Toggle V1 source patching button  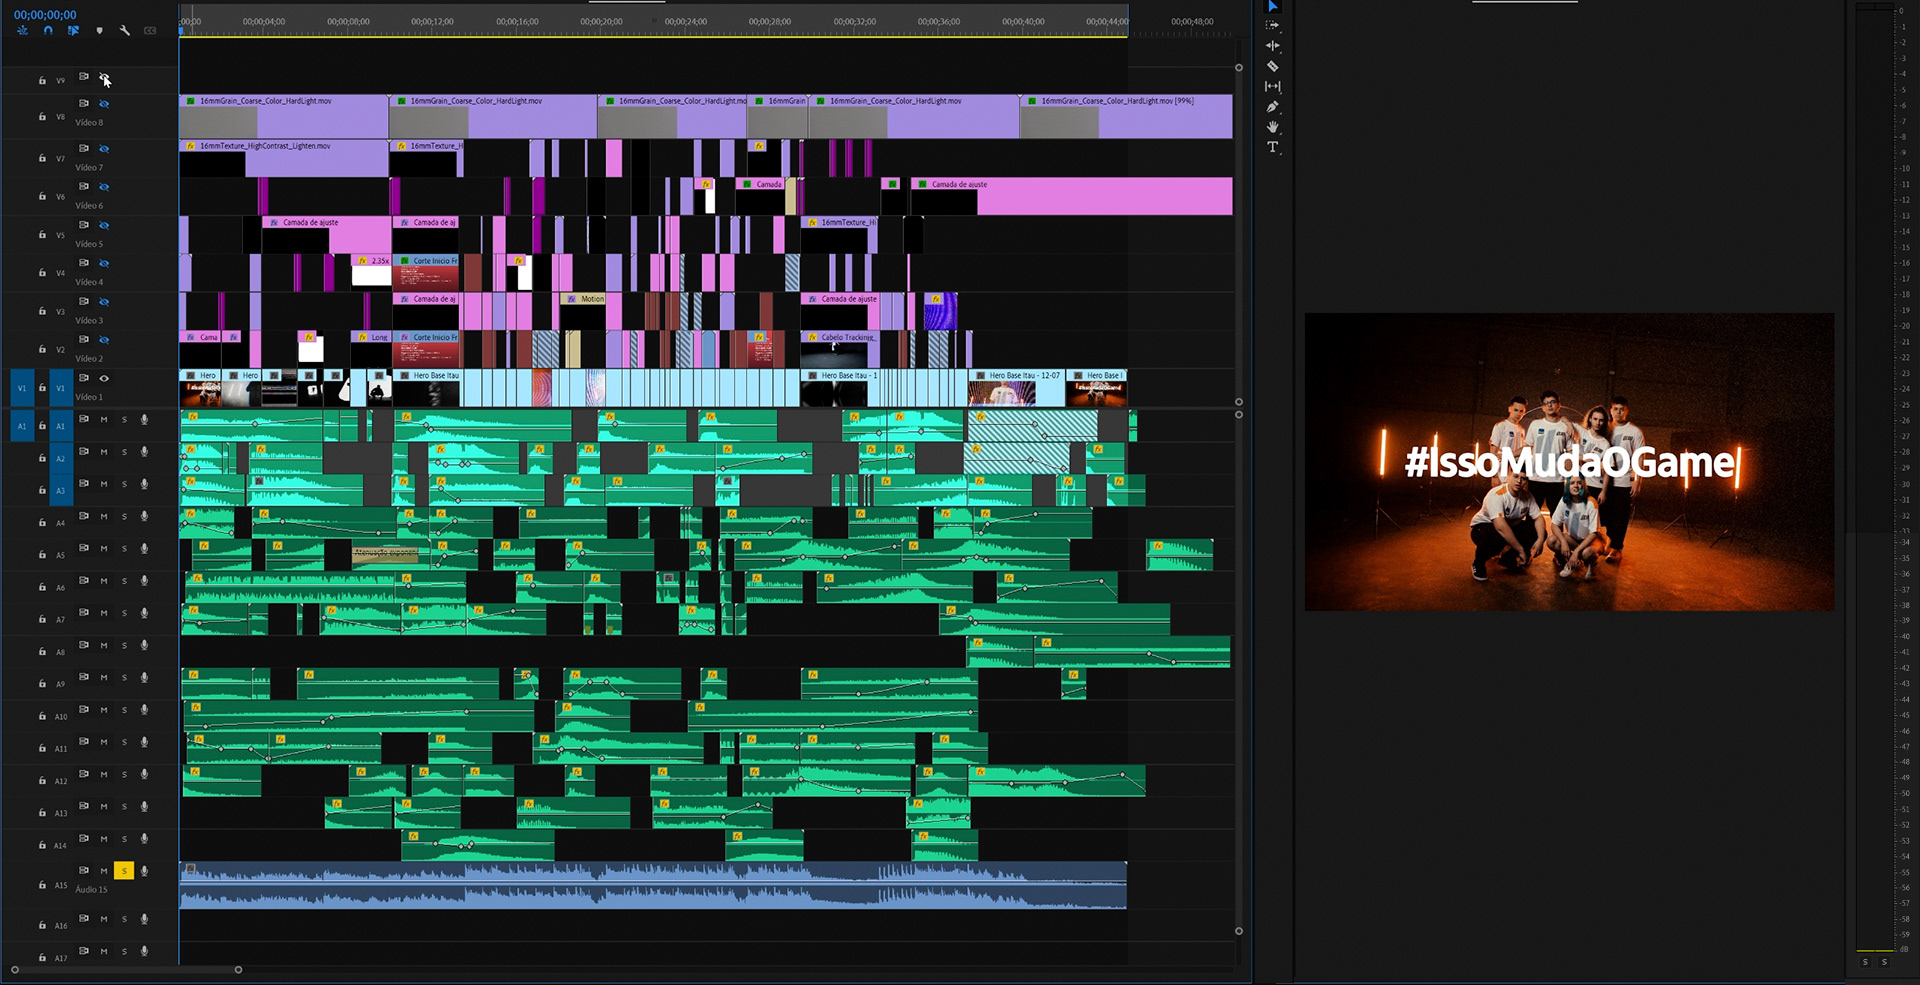point(22,388)
